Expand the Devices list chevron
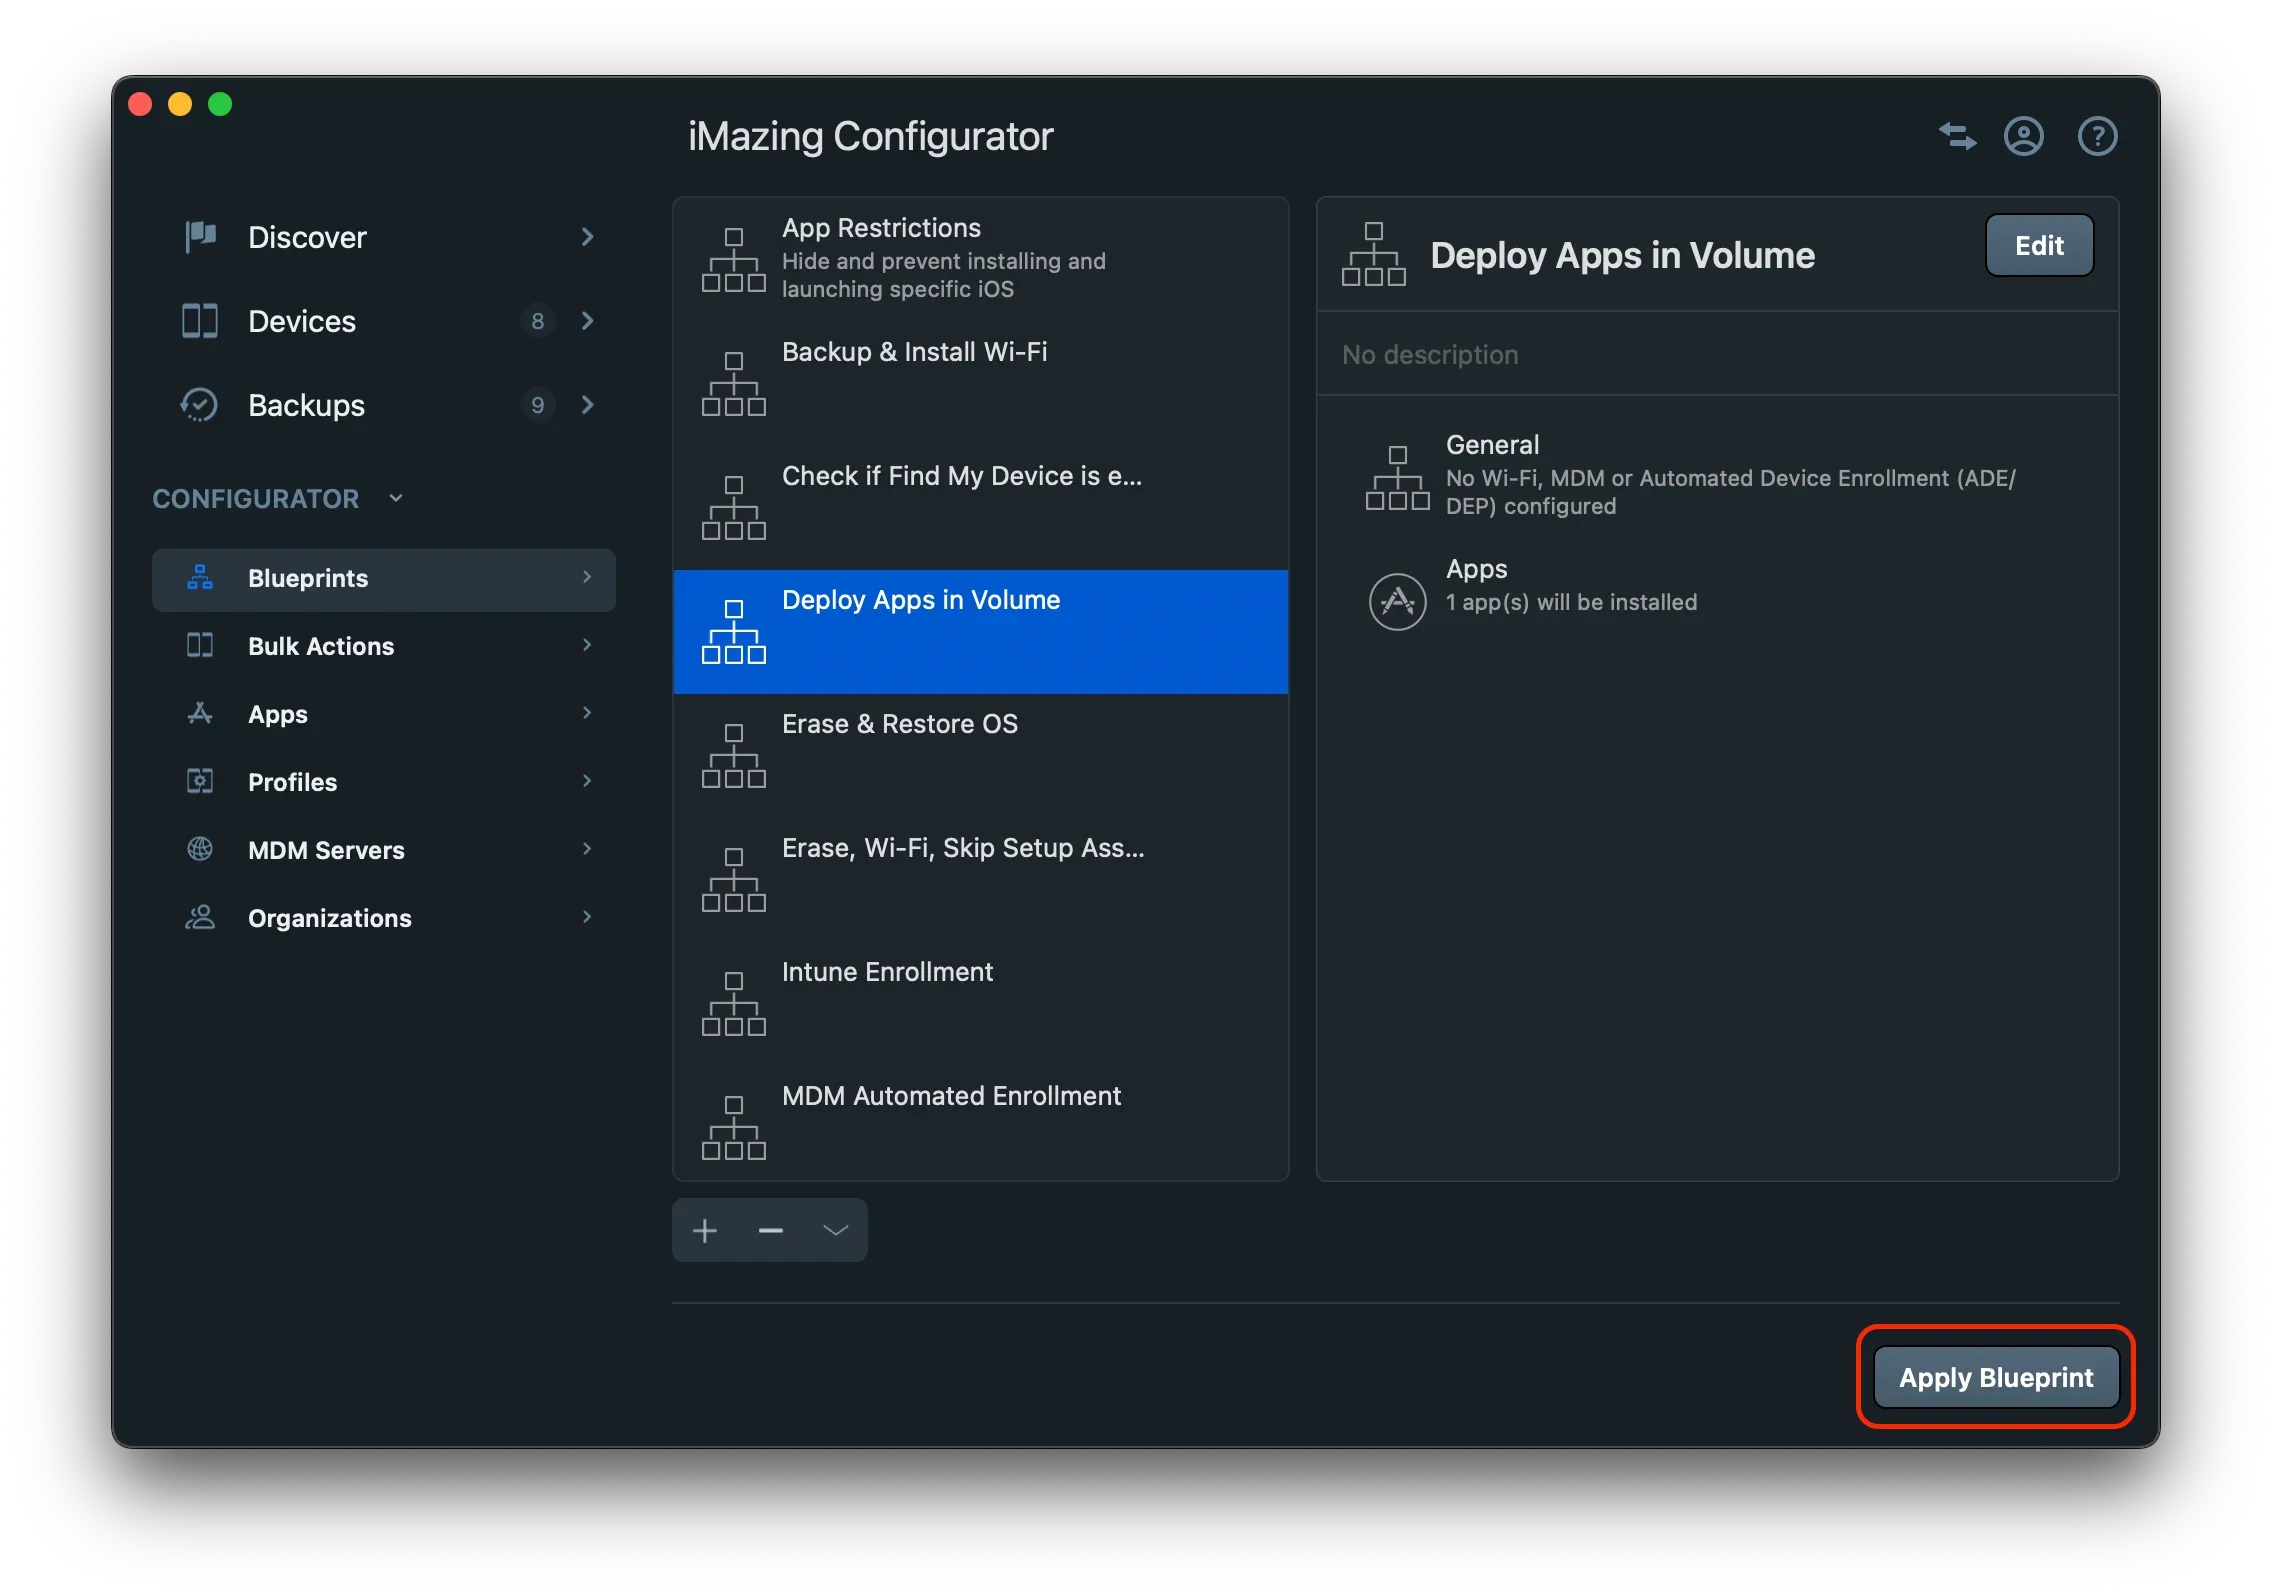 tap(587, 321)
